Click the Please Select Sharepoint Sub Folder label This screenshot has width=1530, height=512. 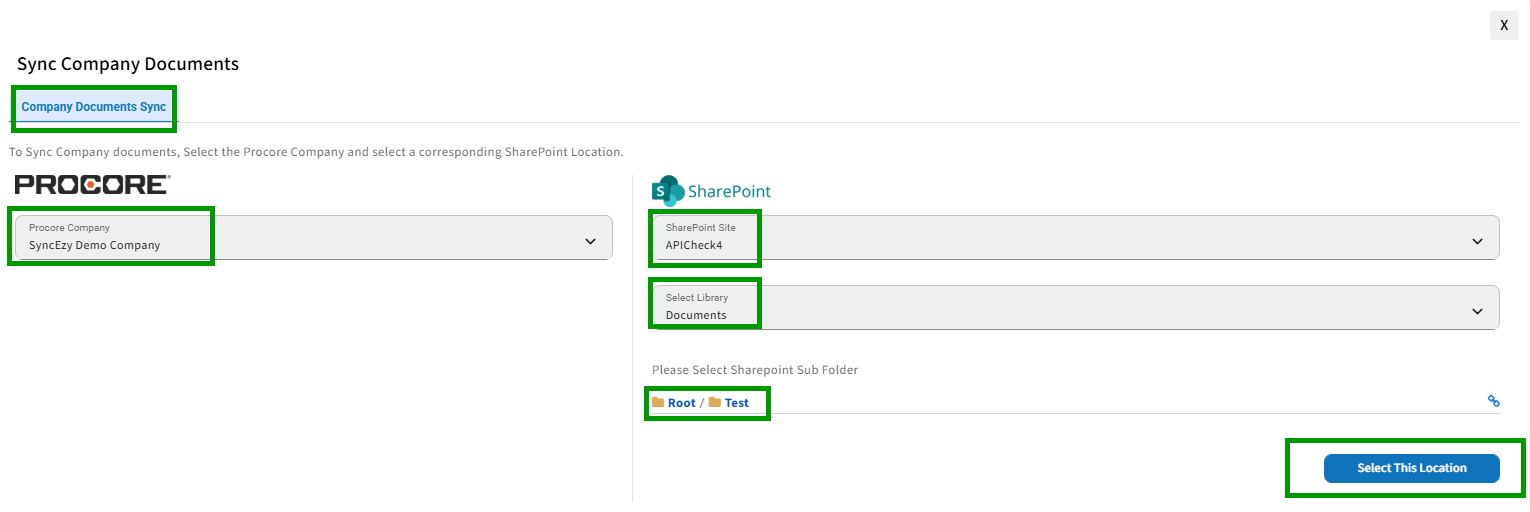(x=755, y=370)
